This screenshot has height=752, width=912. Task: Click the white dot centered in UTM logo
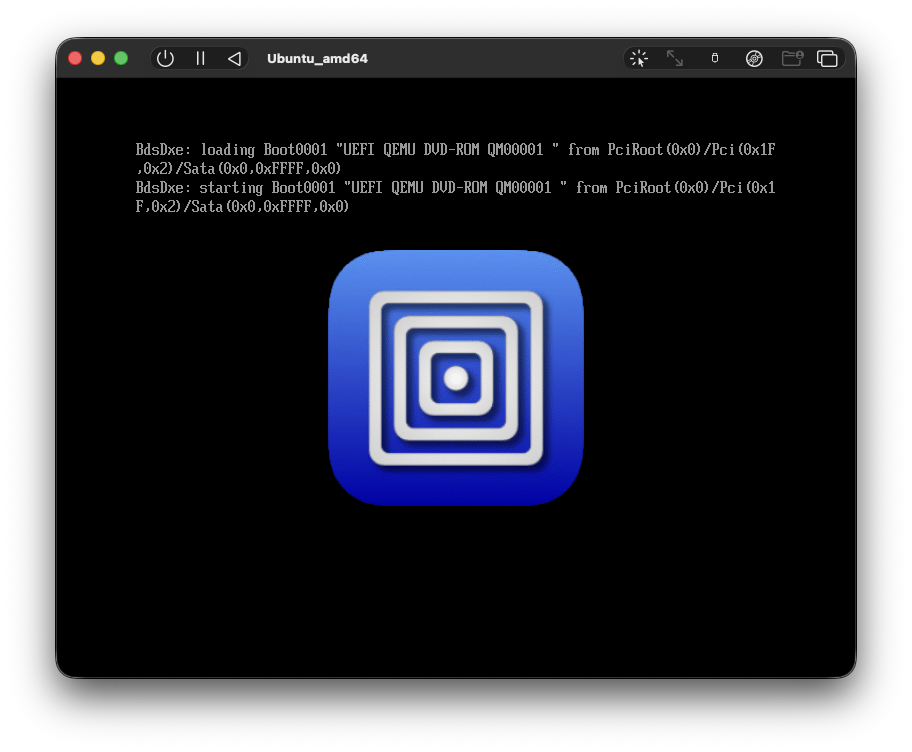(456, 378)
